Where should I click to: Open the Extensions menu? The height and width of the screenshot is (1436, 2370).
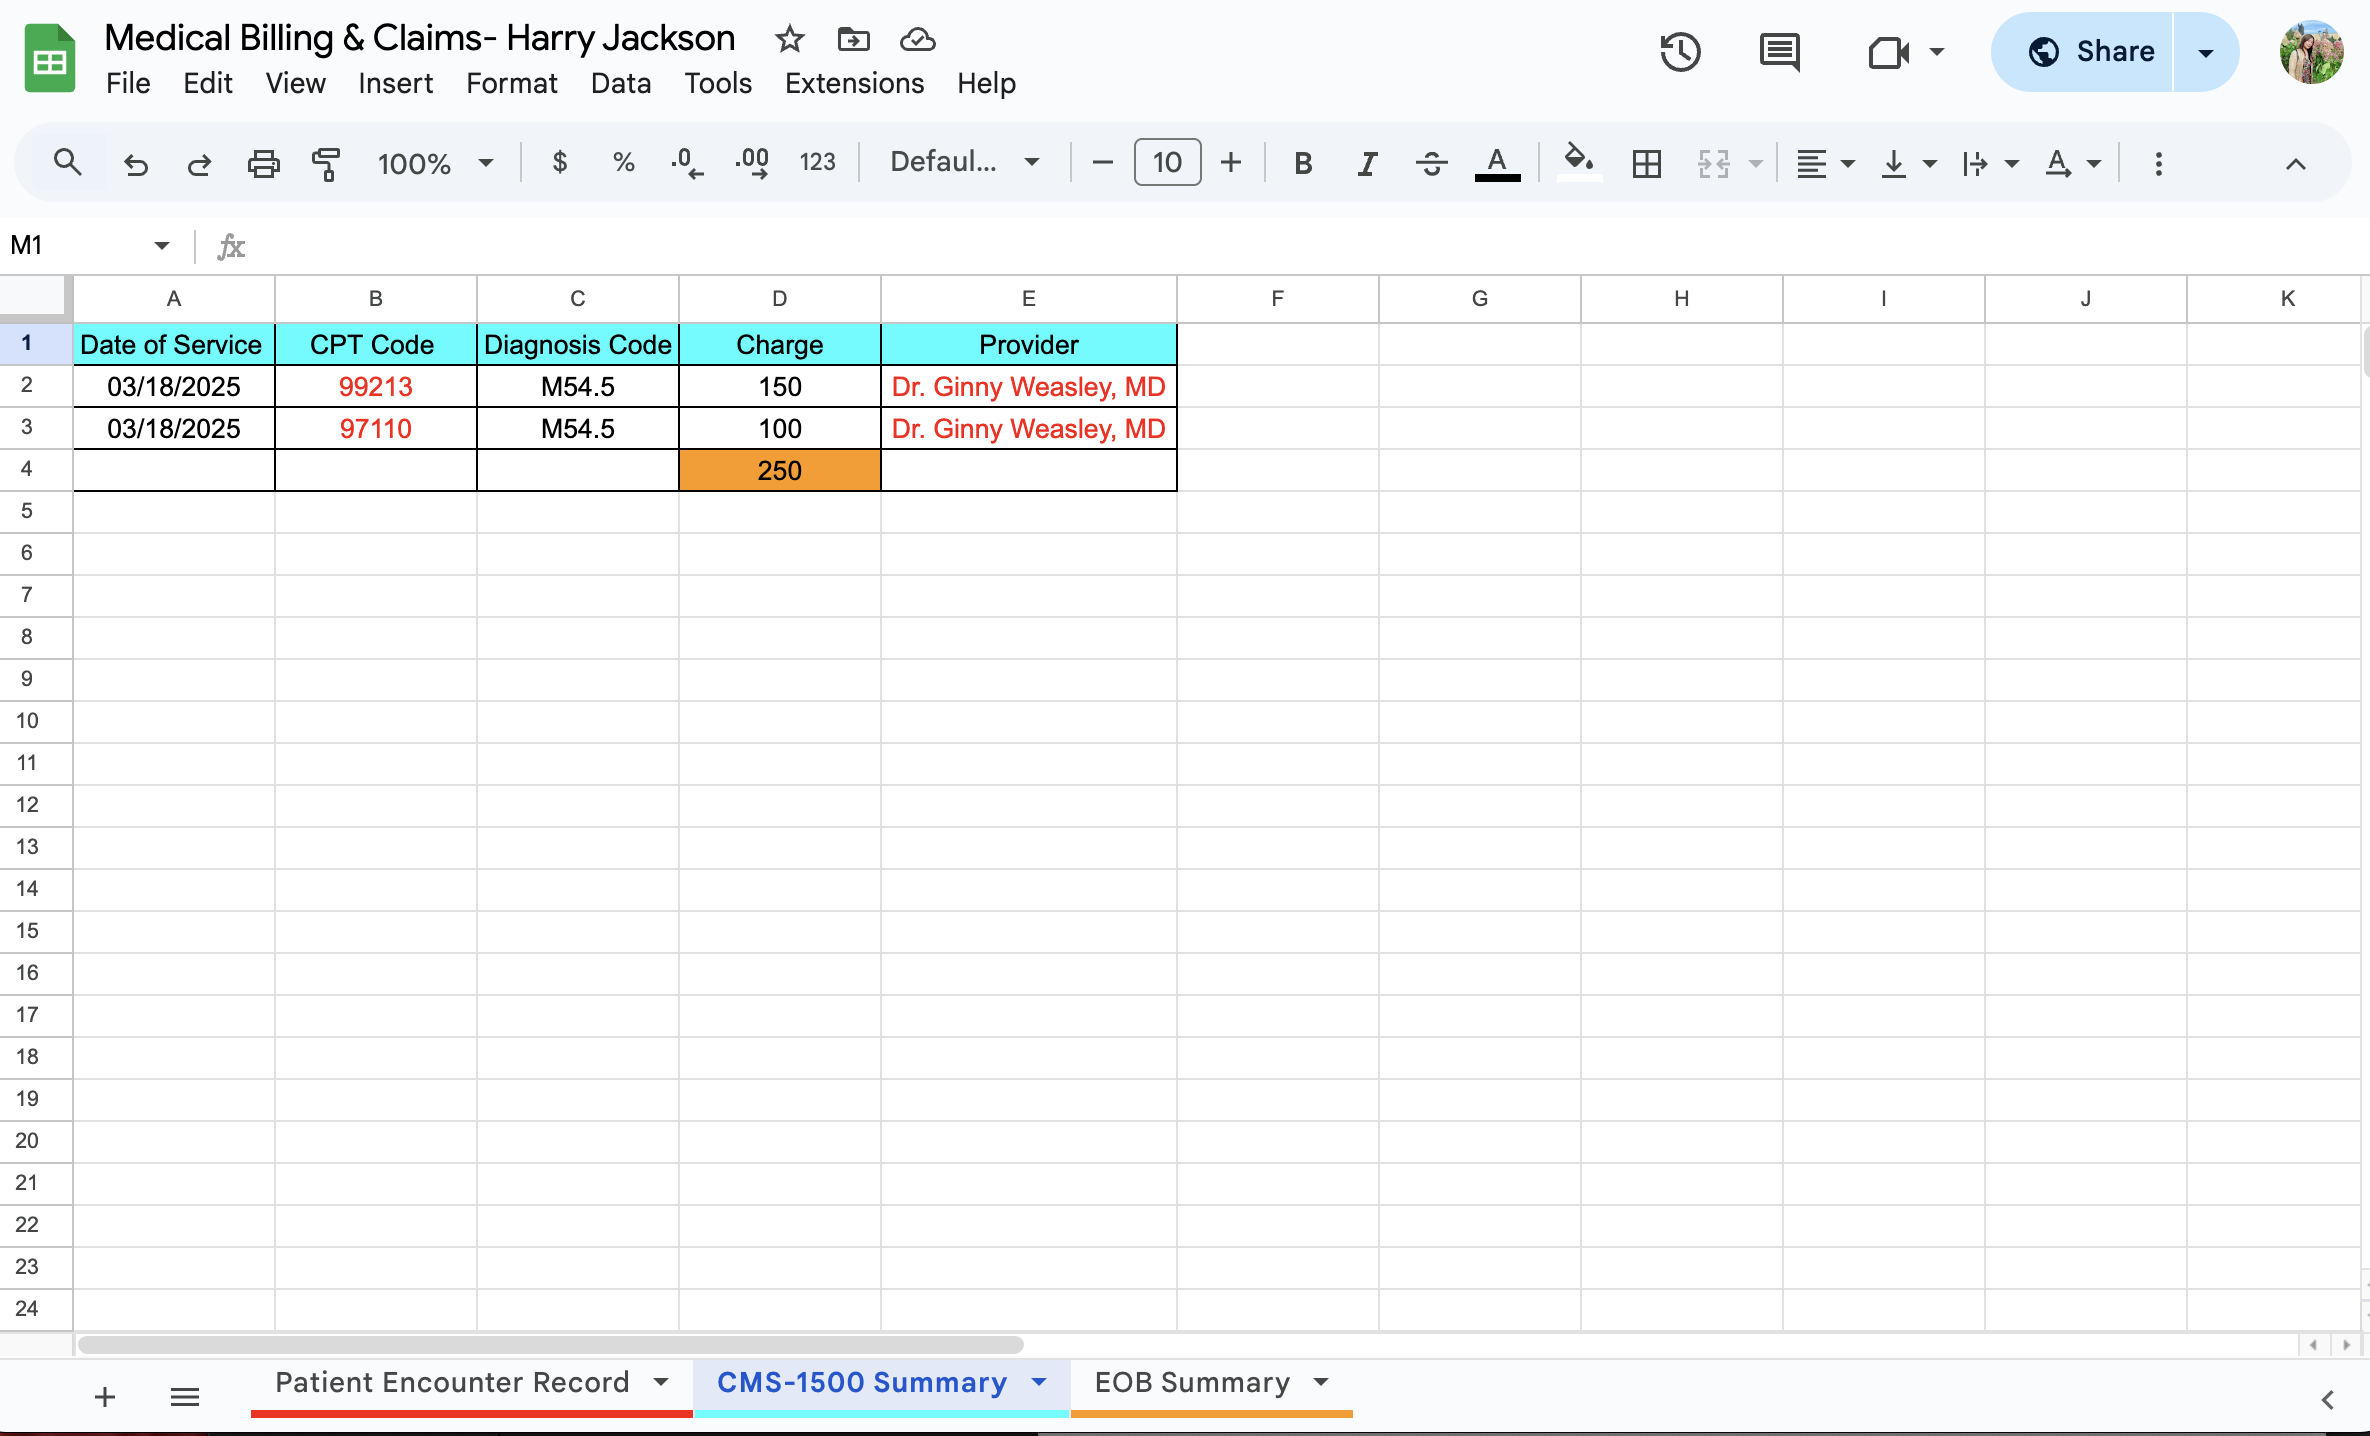pos(854,83)
